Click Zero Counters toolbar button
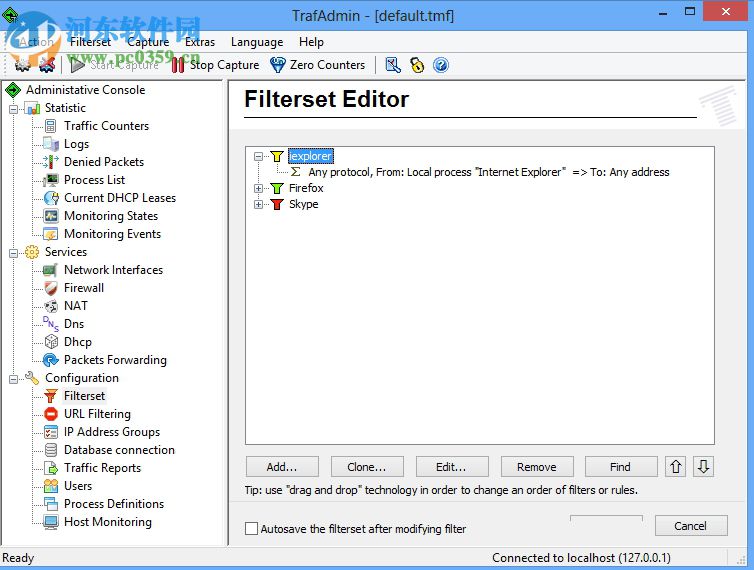This screenshot has width=754, height=570. [317, 65]
